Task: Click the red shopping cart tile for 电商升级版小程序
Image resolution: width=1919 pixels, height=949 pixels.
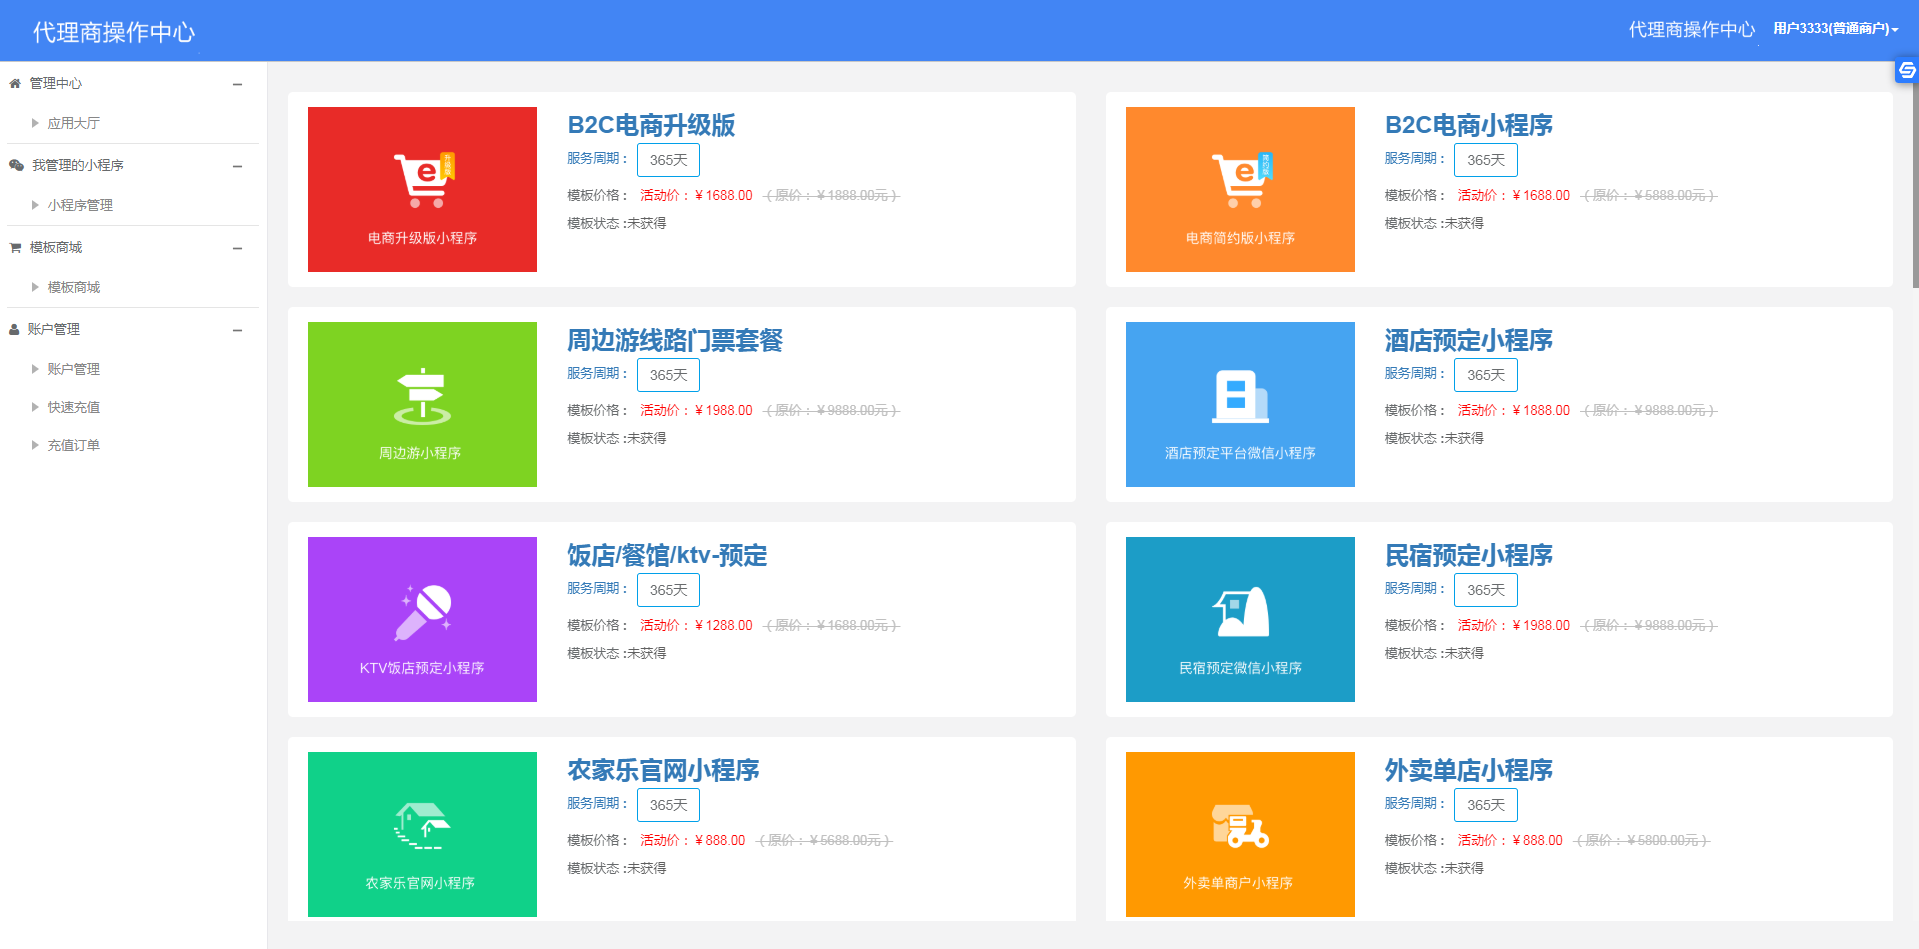Action: pos(421,189)
